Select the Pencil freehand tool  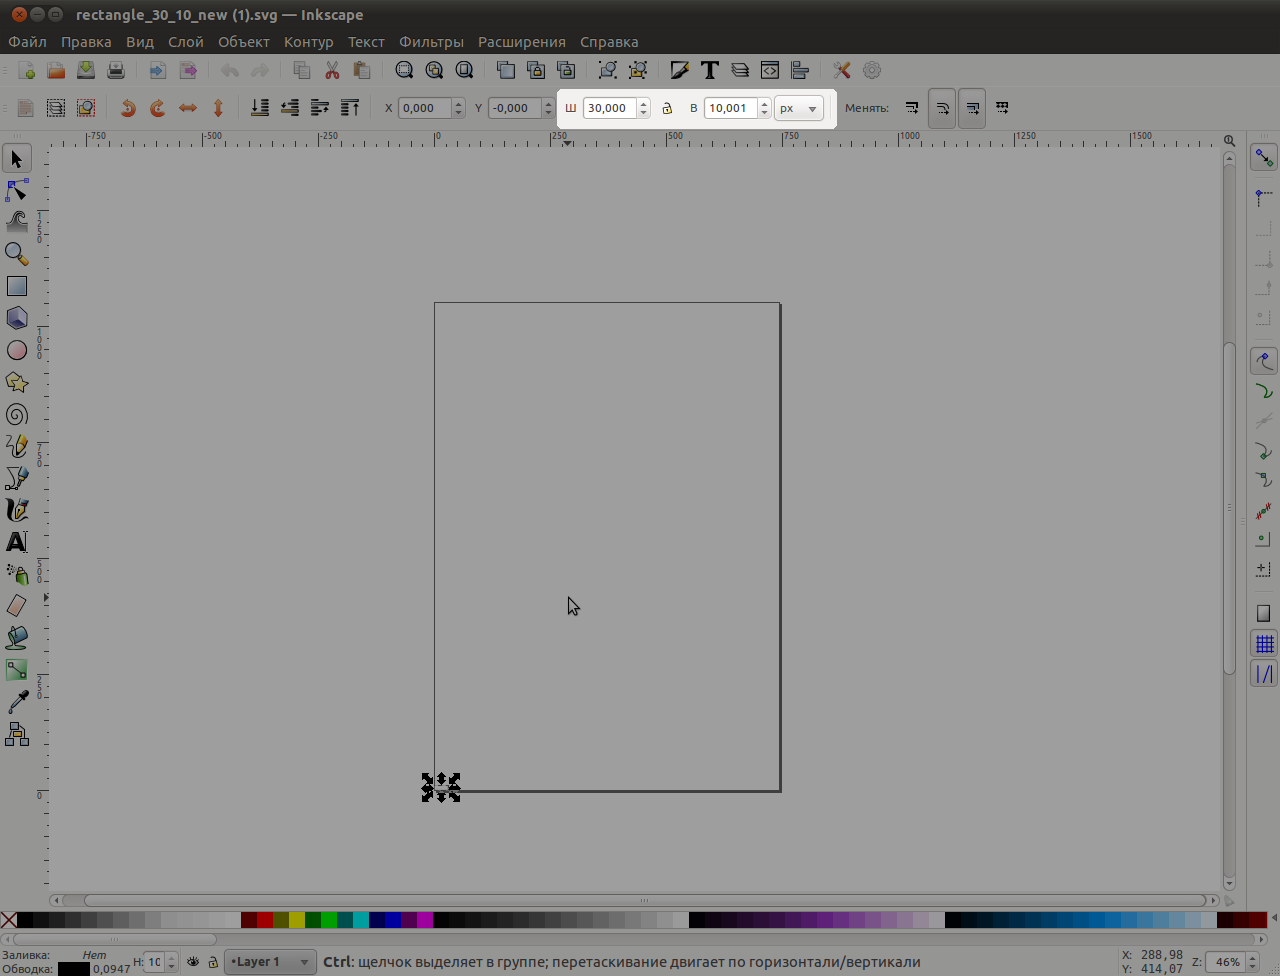click(x=17, y=446)
